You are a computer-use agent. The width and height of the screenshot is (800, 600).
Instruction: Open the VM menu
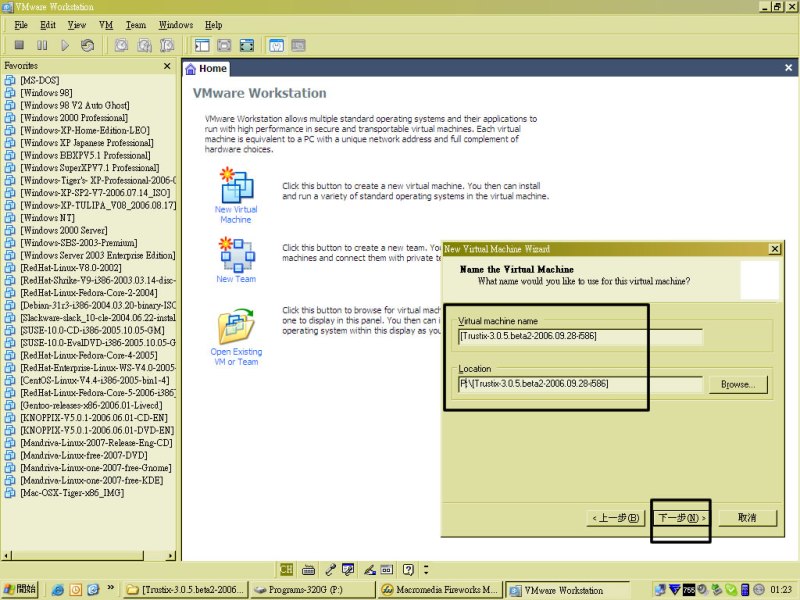(106, 25)
